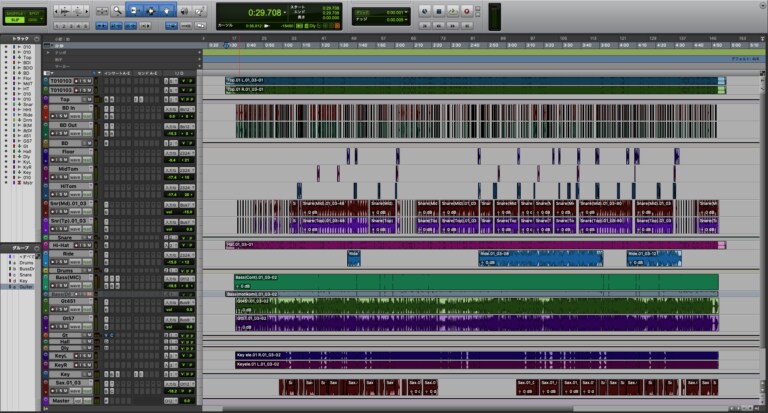
Task: Enable SPOT edit mode
Action: (34, 13)
